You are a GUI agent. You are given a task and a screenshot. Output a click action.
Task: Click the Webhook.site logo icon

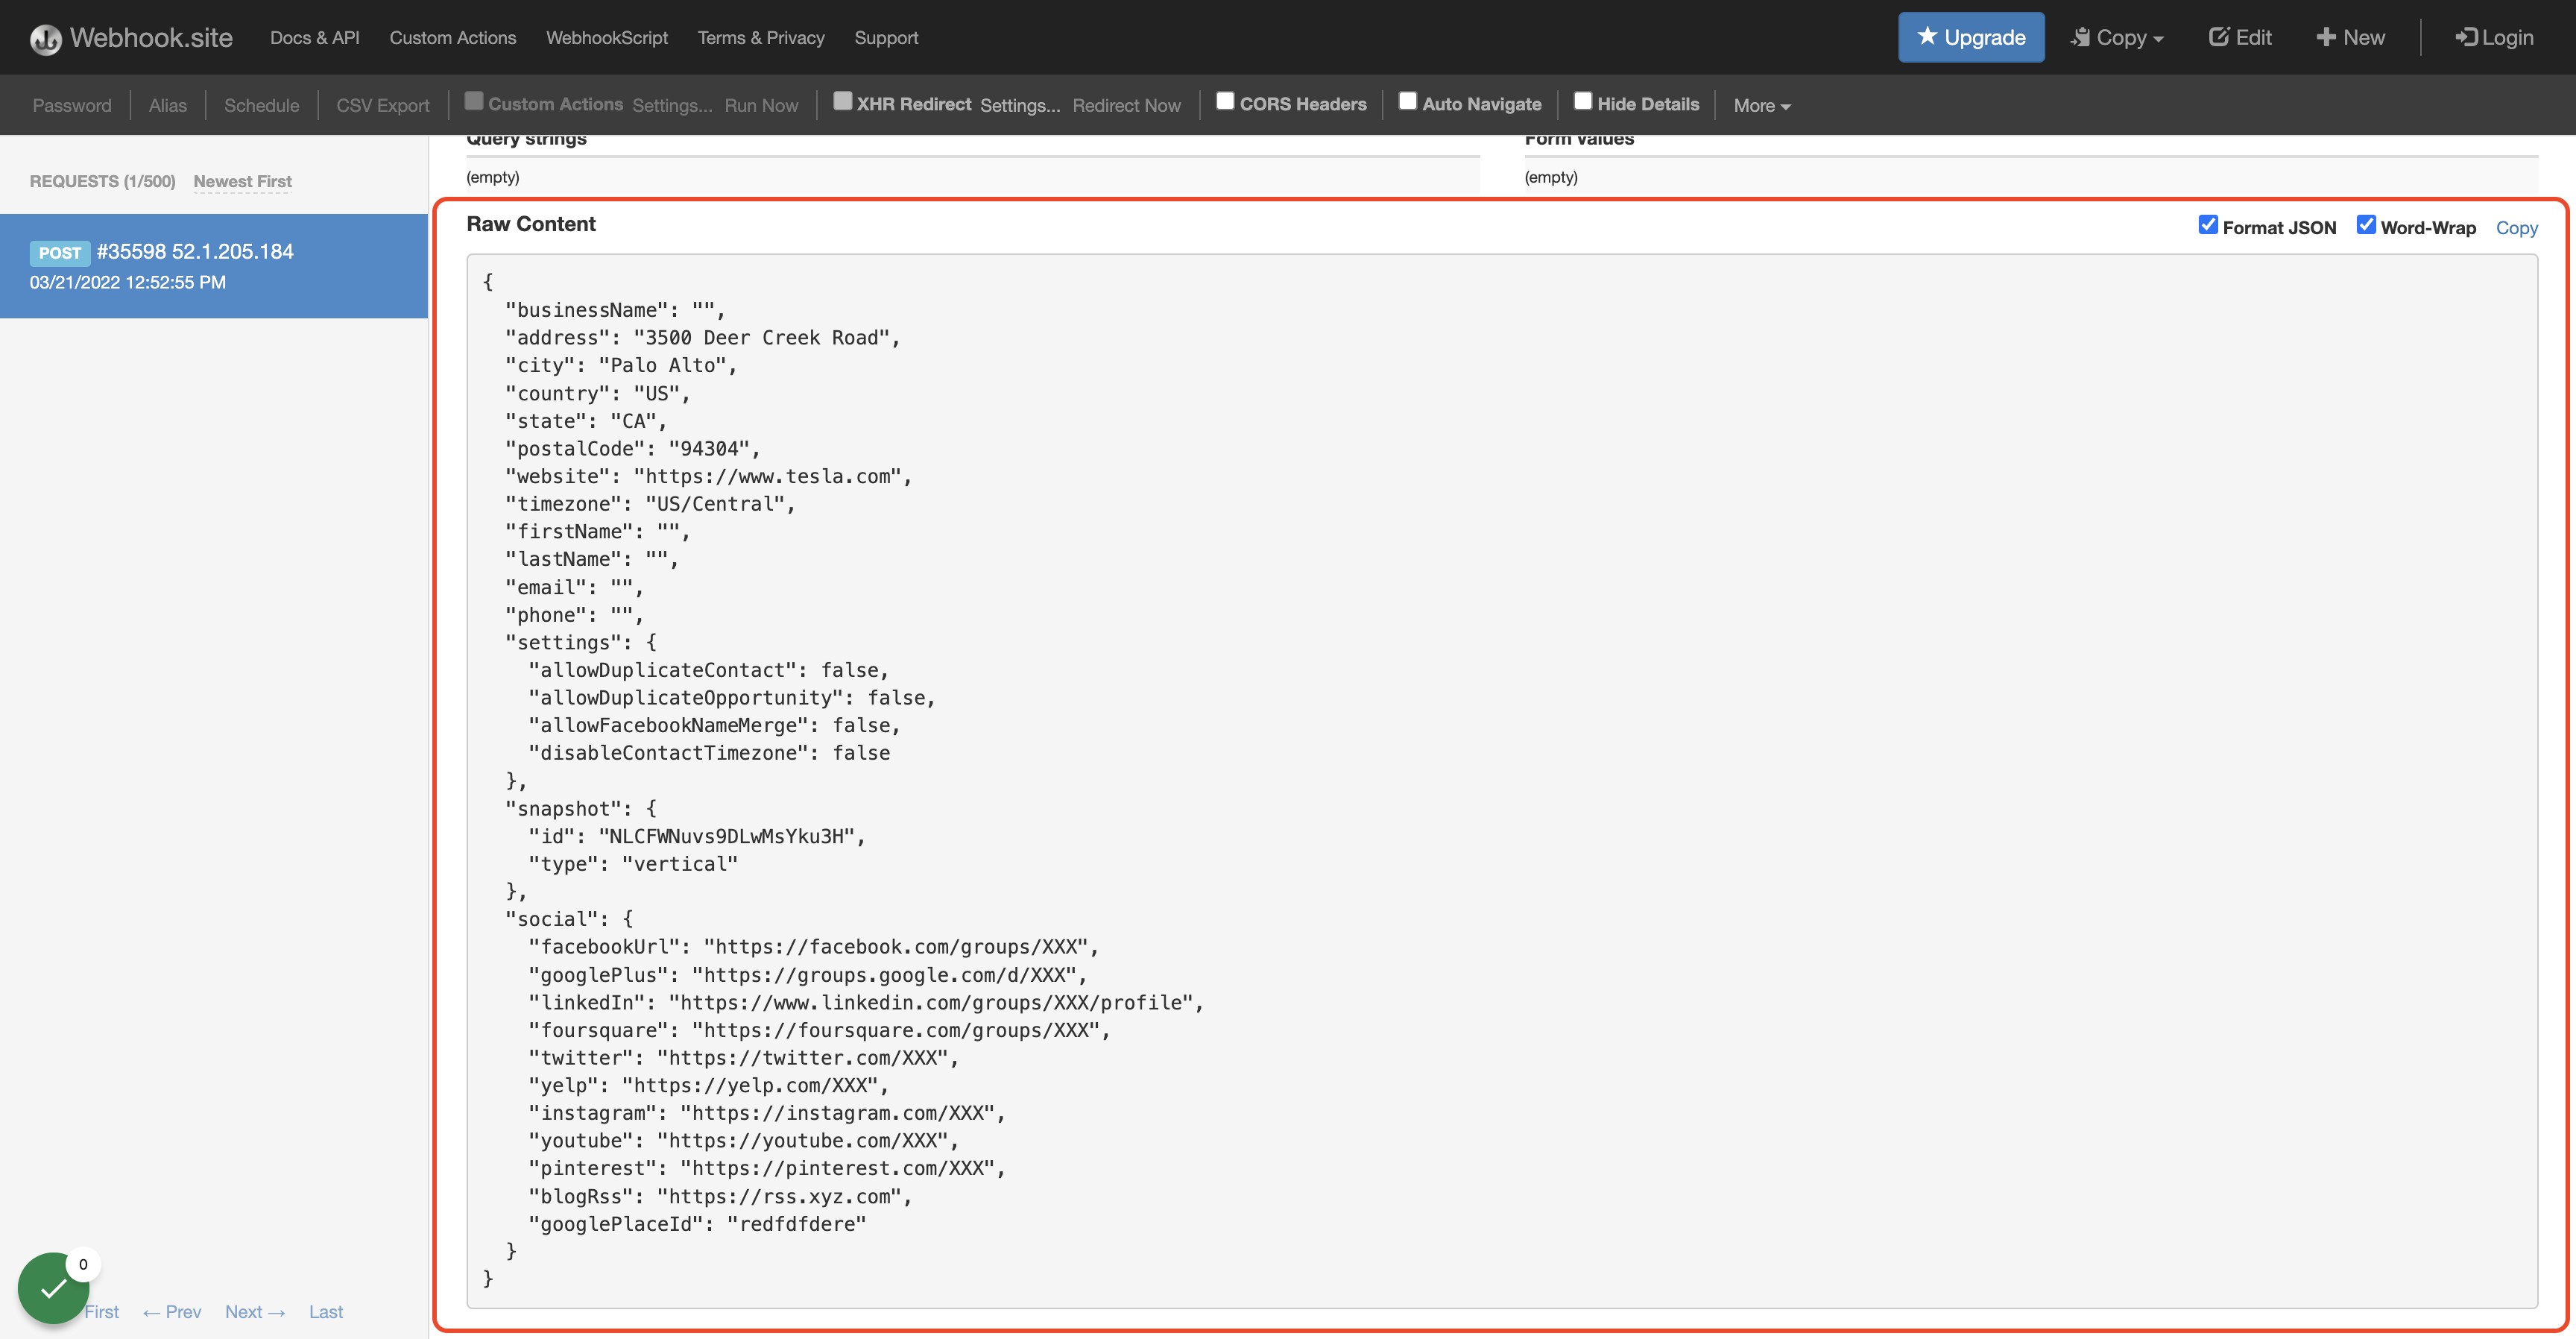tap(45, 39)
